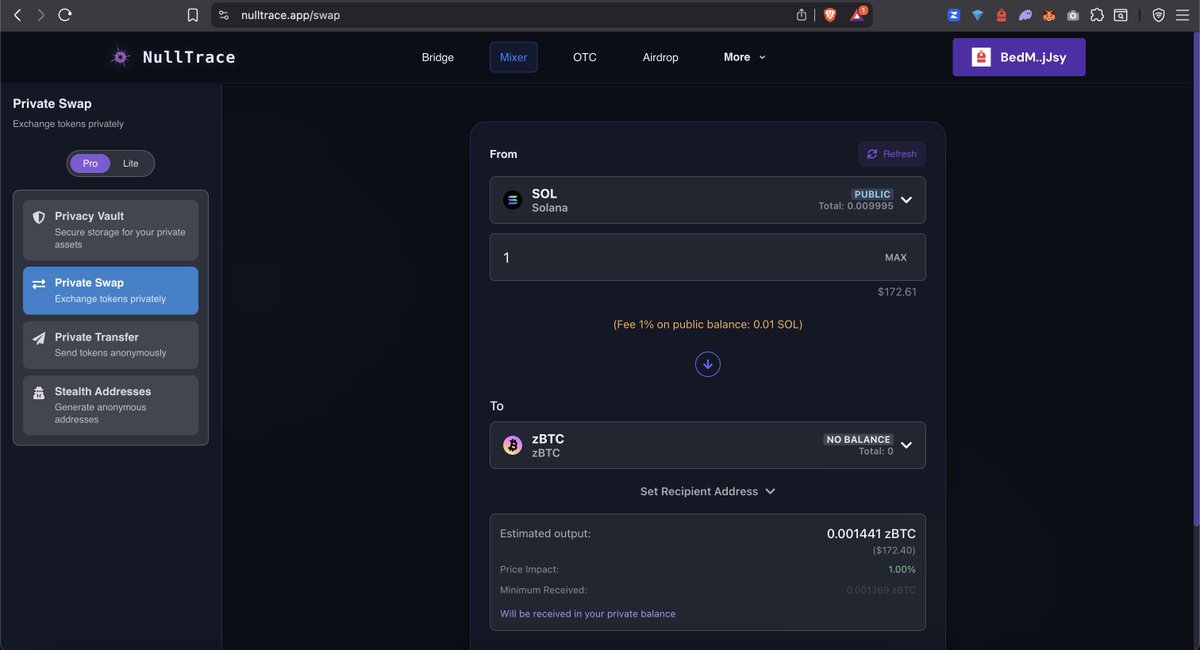Expand Set Recipient Address
1200x650 pixels.
click(x=708, y=491)
